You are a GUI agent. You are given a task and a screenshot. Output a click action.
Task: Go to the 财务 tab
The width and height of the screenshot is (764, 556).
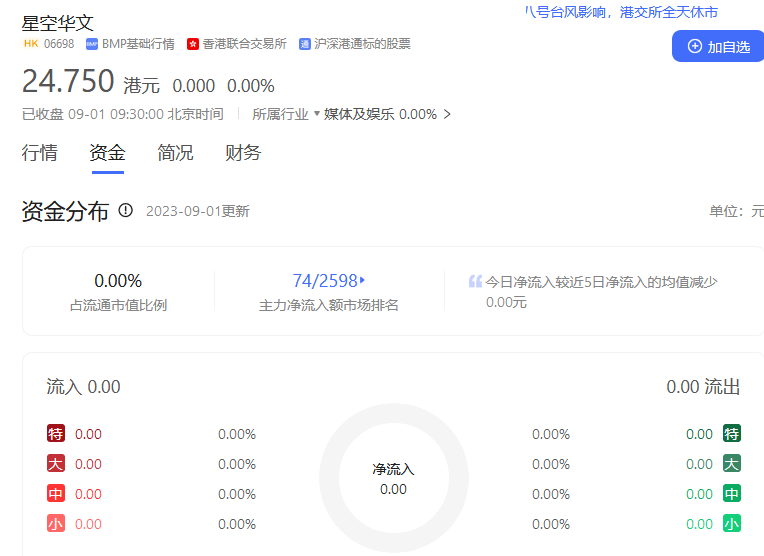243,153
